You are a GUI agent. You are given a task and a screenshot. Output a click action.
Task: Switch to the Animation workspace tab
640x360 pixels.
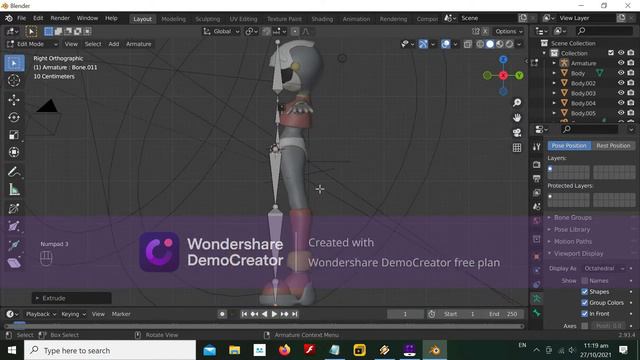pos(356,19)
